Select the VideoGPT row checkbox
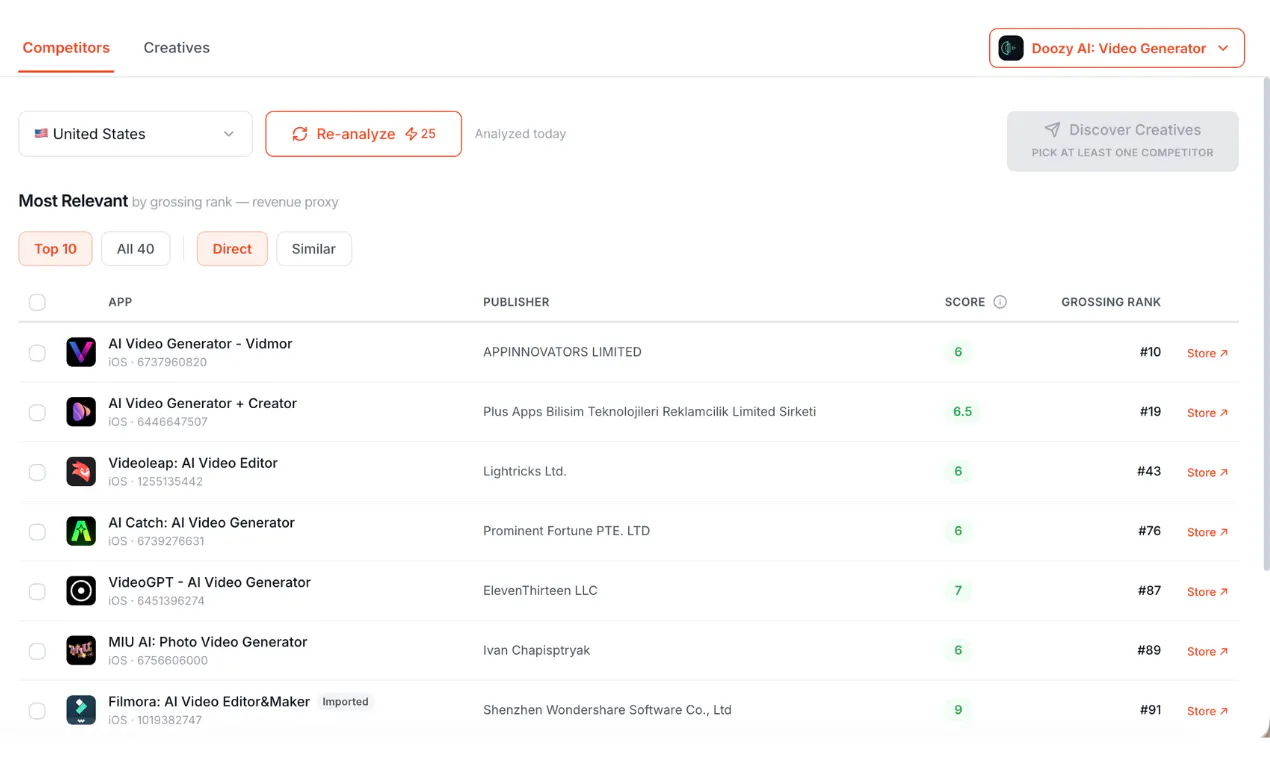 (x=37, y=592)
